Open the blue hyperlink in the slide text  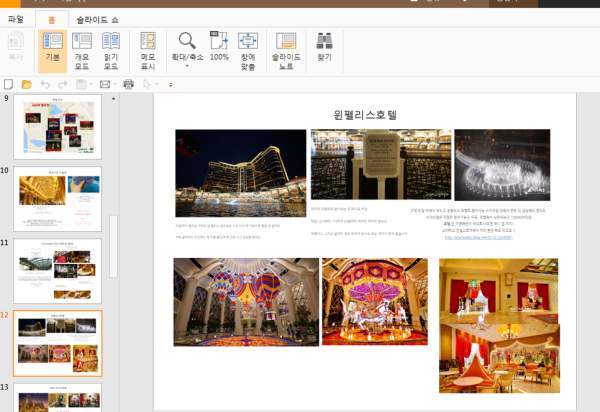tap(478, 238)
